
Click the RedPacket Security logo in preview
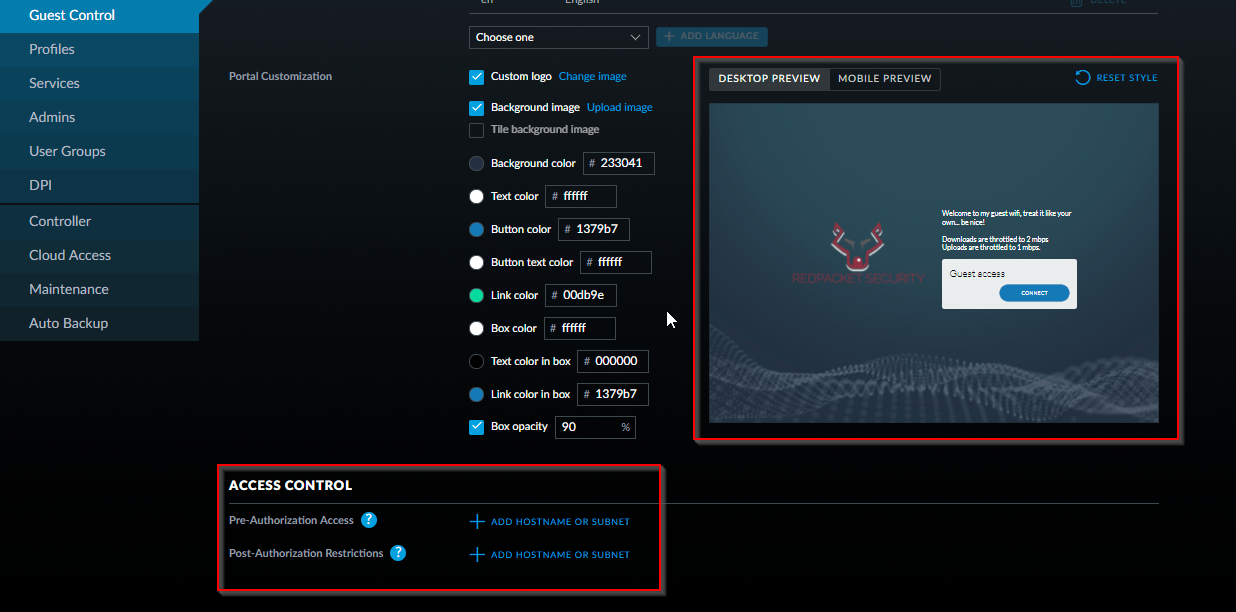[x=858, y=254]
